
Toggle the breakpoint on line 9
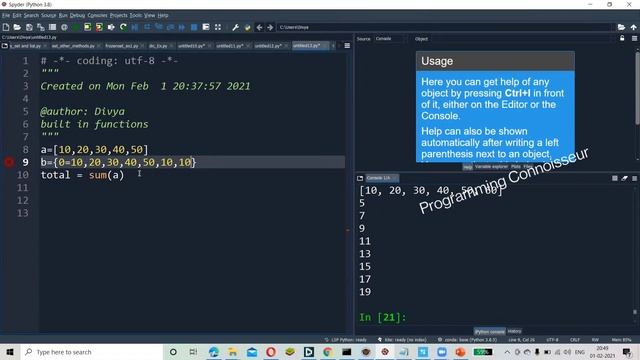9,162
